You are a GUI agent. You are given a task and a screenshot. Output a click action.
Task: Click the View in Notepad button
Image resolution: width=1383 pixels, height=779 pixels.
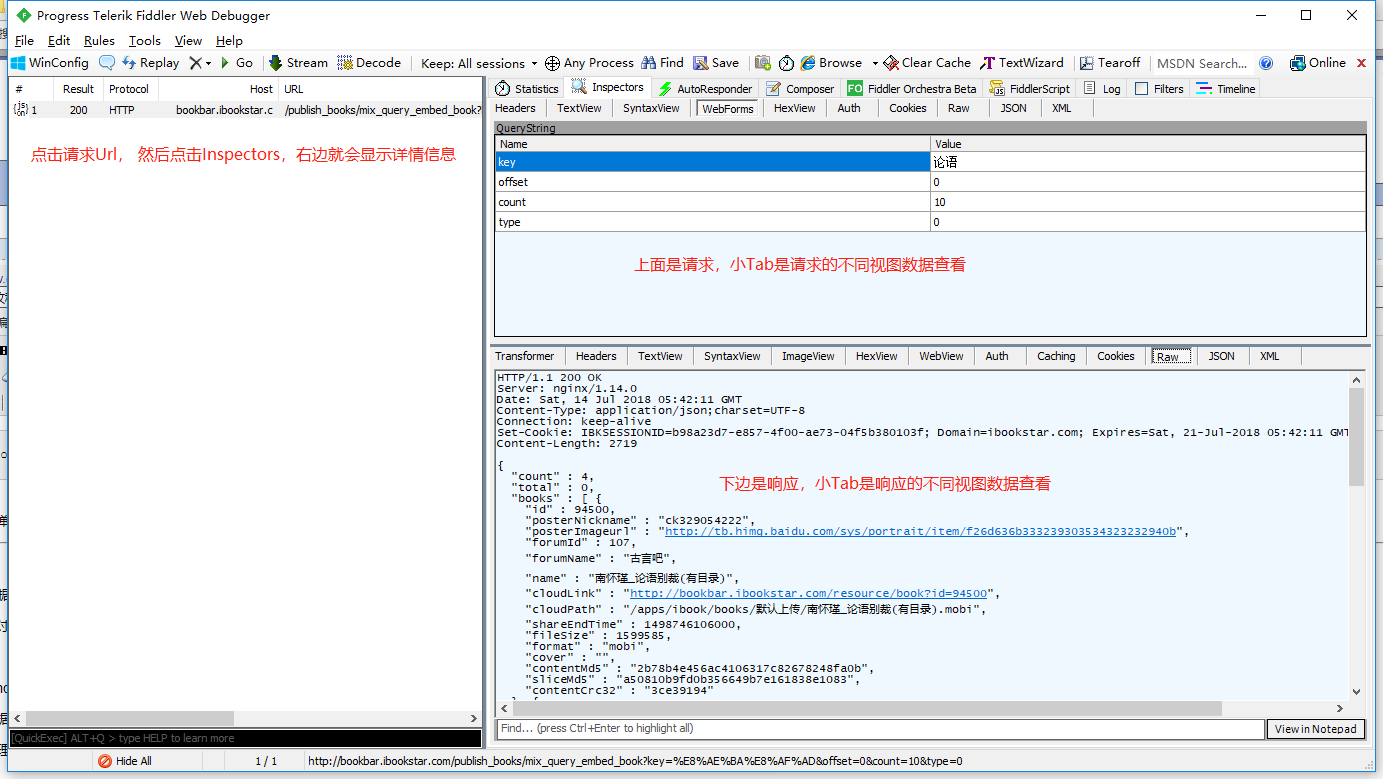pos(1315,729)
